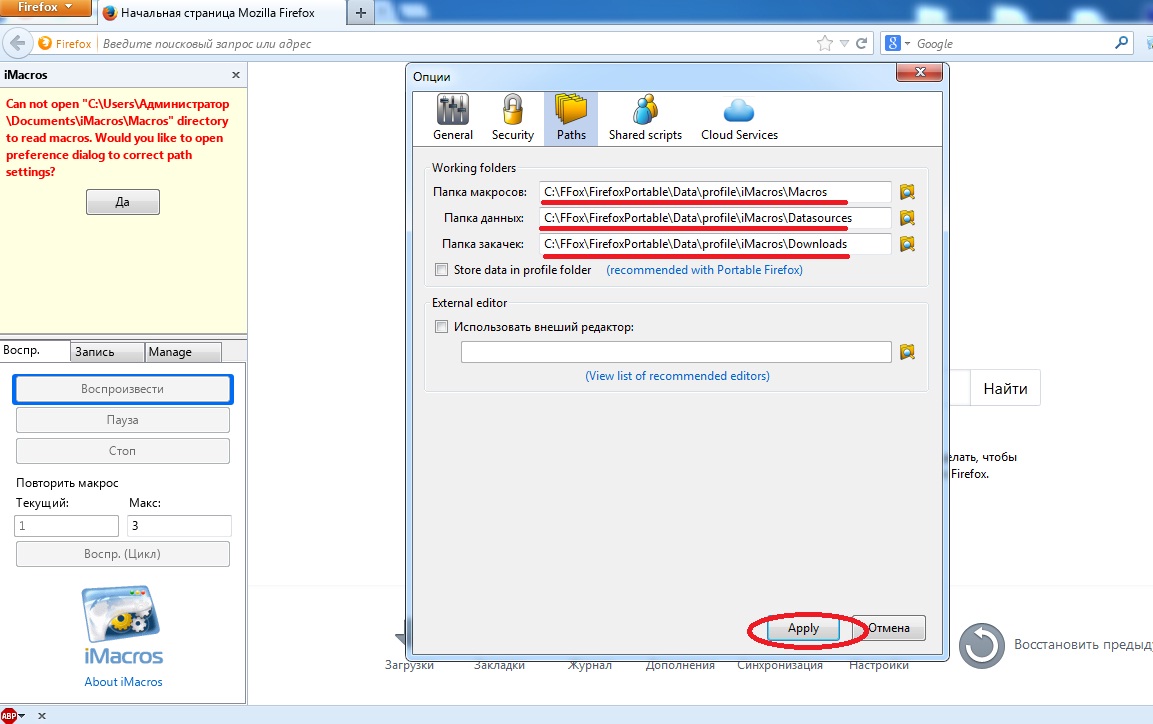Viewport: 1153px width, 724px height.
Task: Open the Cloud Services tab
Action: (739, 118)
